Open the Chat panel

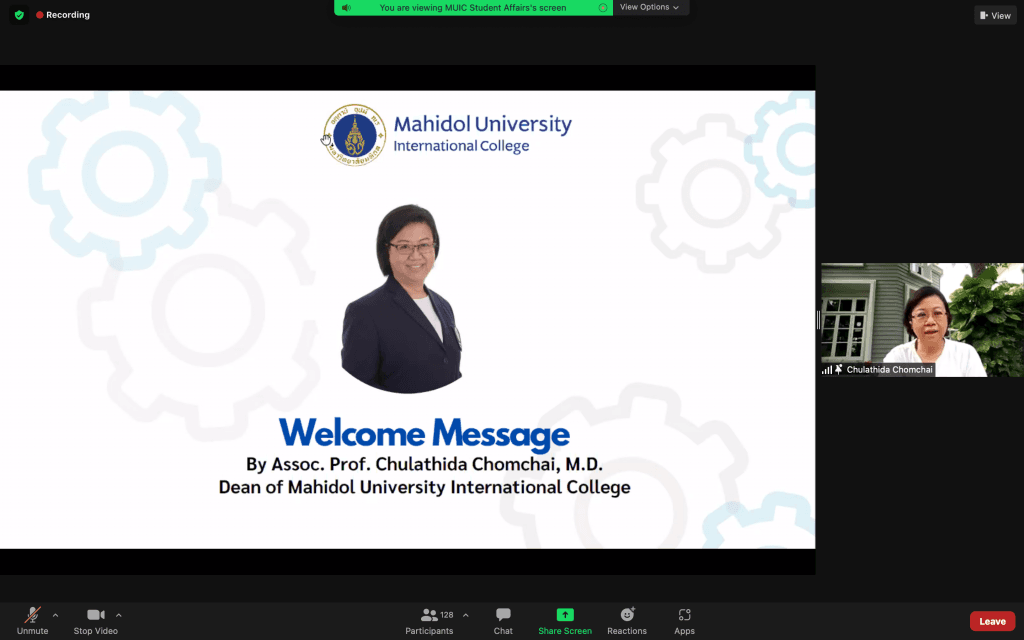coord(503,620)
